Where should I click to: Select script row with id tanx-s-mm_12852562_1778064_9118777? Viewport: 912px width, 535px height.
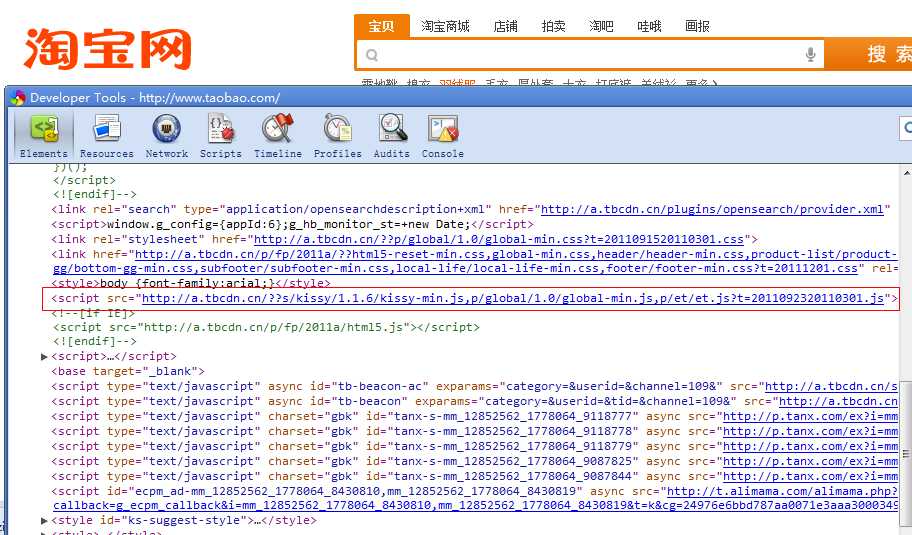pos(475,416)
